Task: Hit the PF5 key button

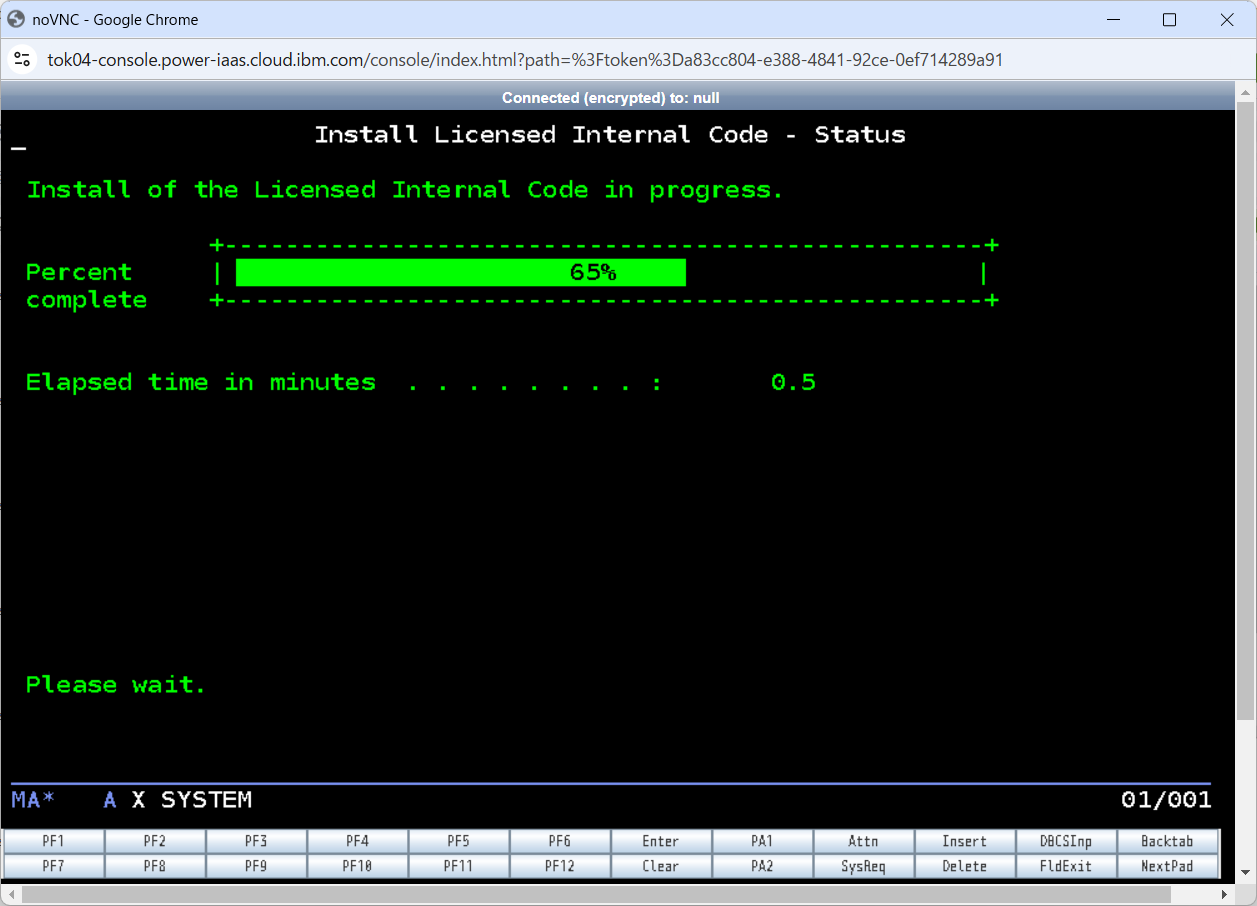Action: (x=458, y=841)
